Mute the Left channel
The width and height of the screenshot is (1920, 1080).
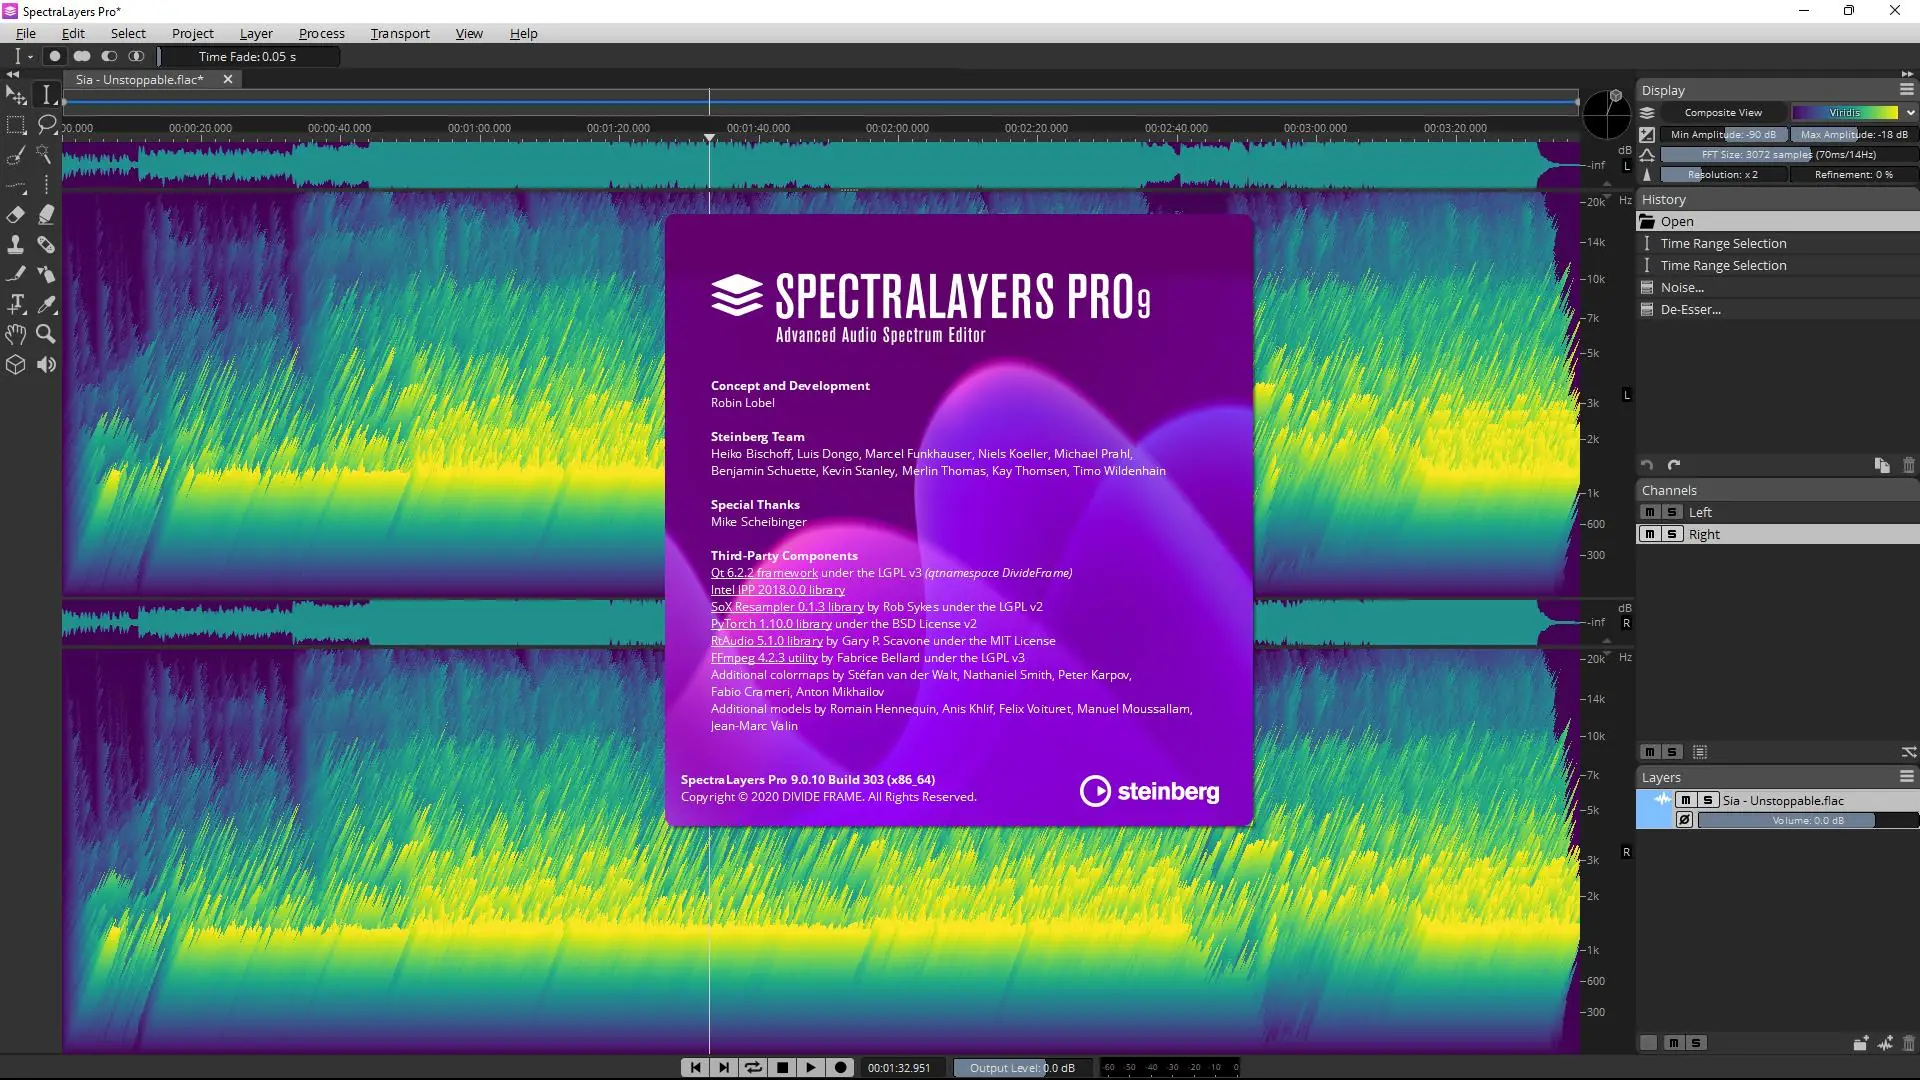tap(1649, 512)
